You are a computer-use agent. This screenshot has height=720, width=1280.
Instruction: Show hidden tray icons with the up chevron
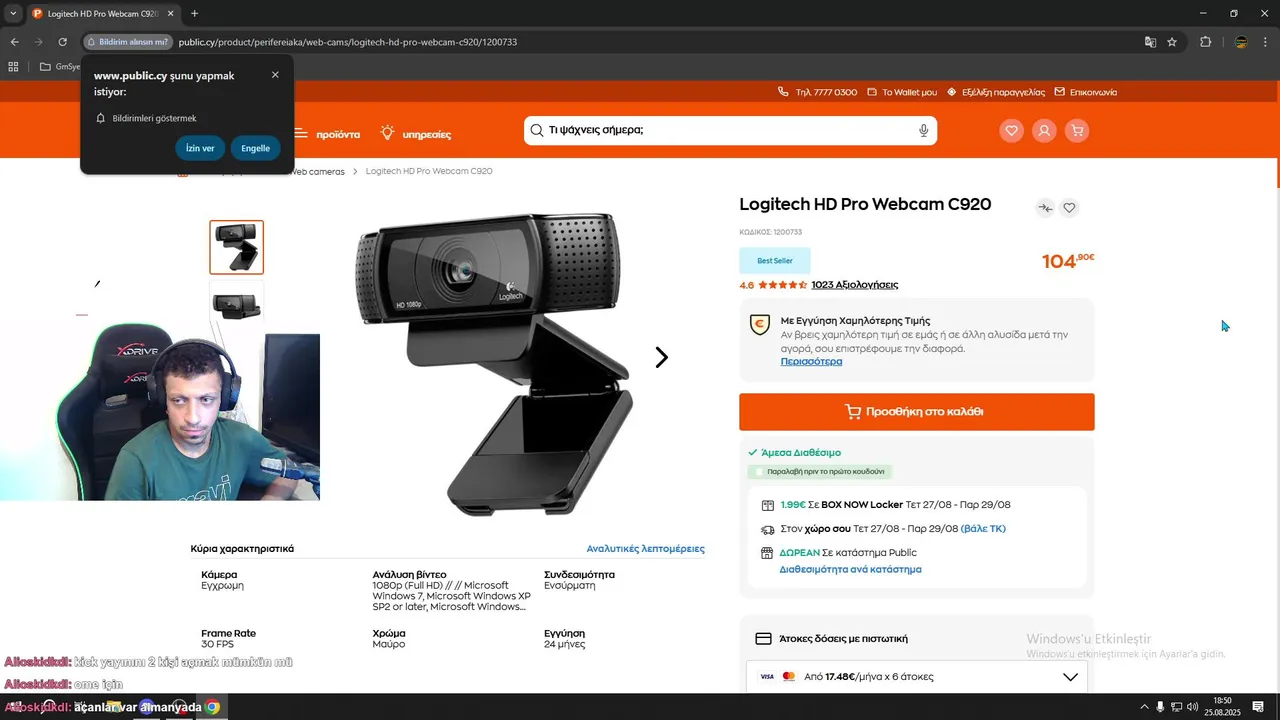point(1145,707)
